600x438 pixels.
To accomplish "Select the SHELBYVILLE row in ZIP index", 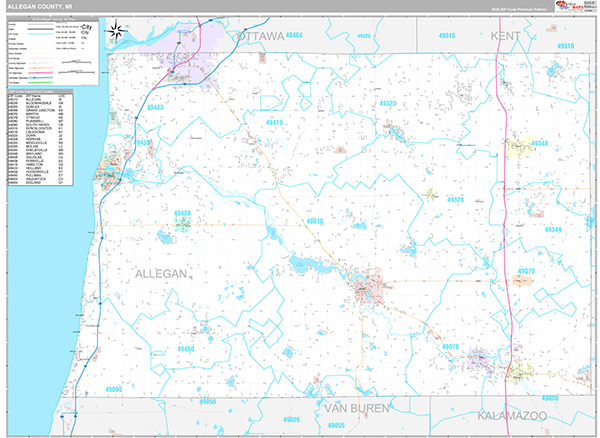I will [36, 150].
